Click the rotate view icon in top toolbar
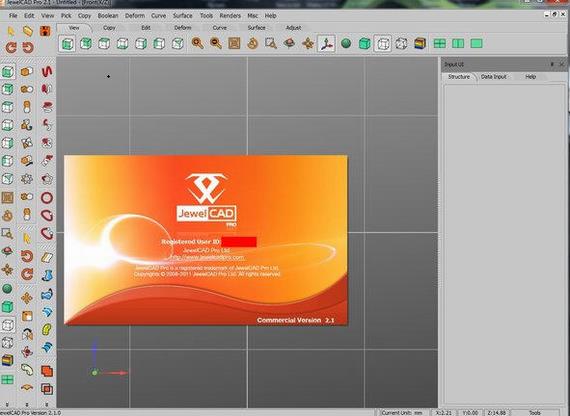 (x=252, y=44)
